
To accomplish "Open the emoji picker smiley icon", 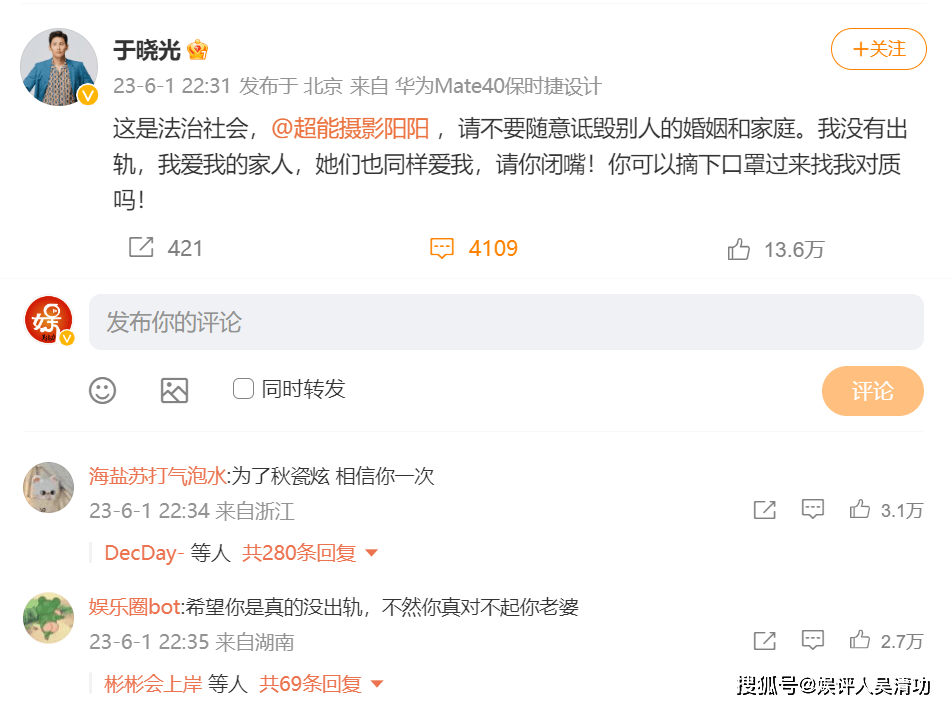I will point(102,390).
